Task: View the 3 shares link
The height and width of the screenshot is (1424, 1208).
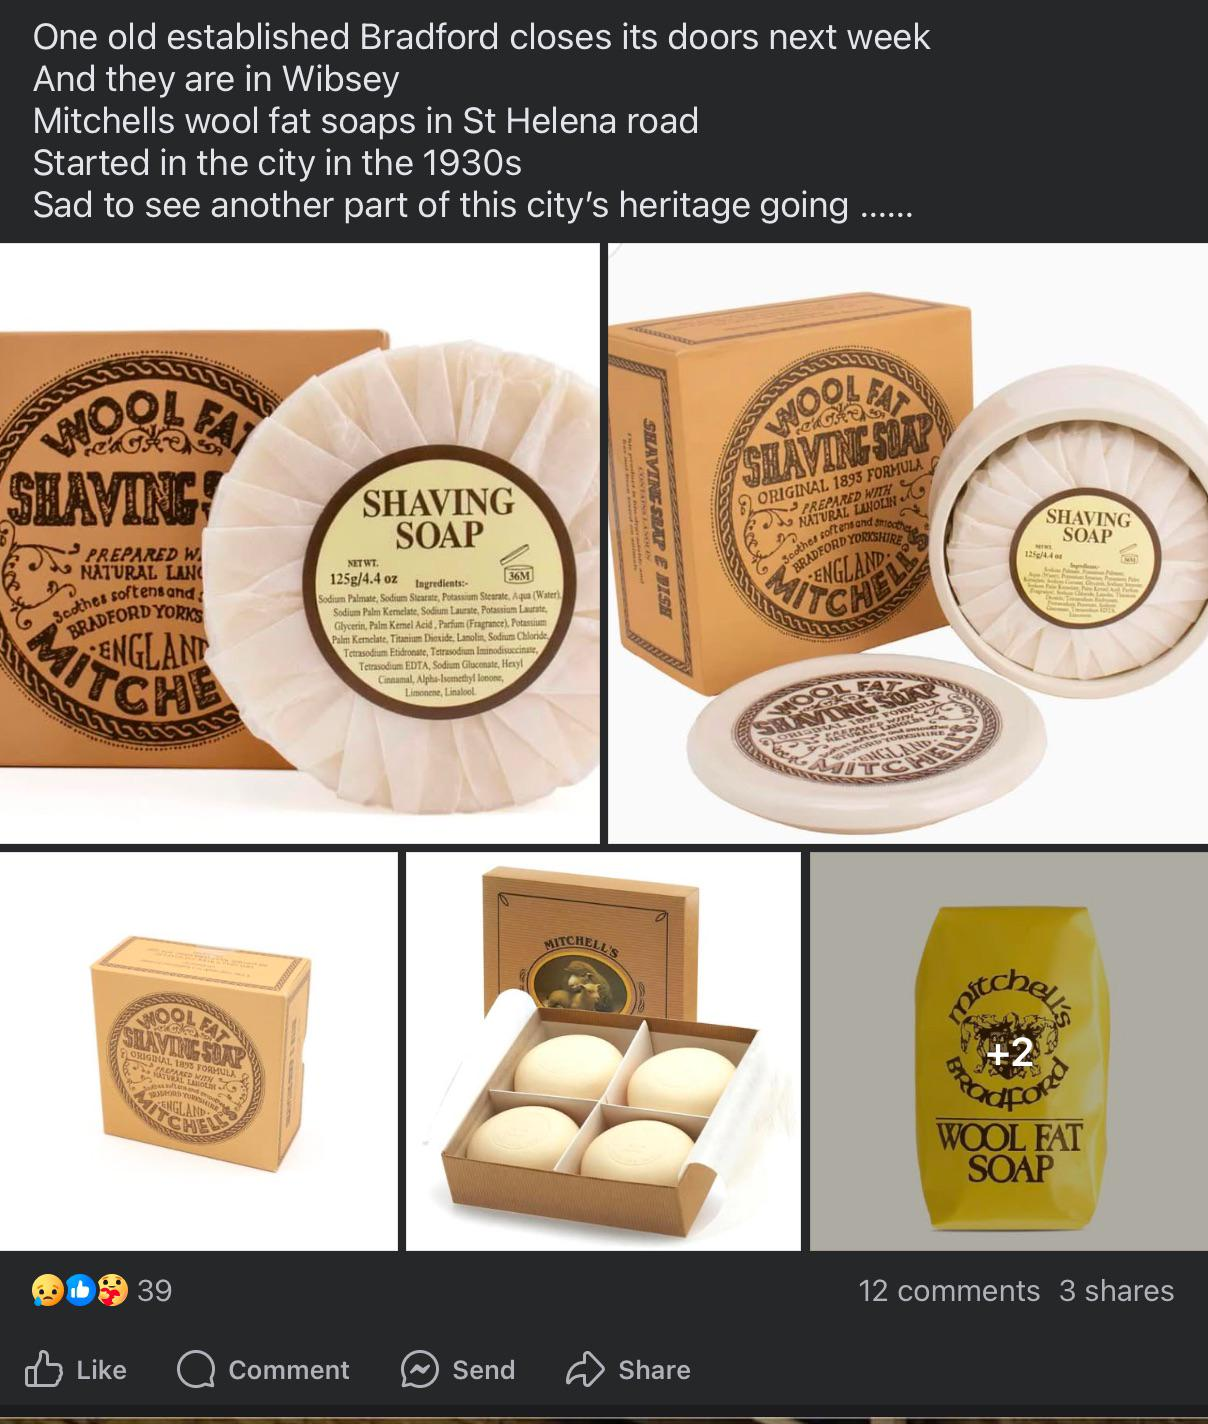Action: (1116, 1291)
